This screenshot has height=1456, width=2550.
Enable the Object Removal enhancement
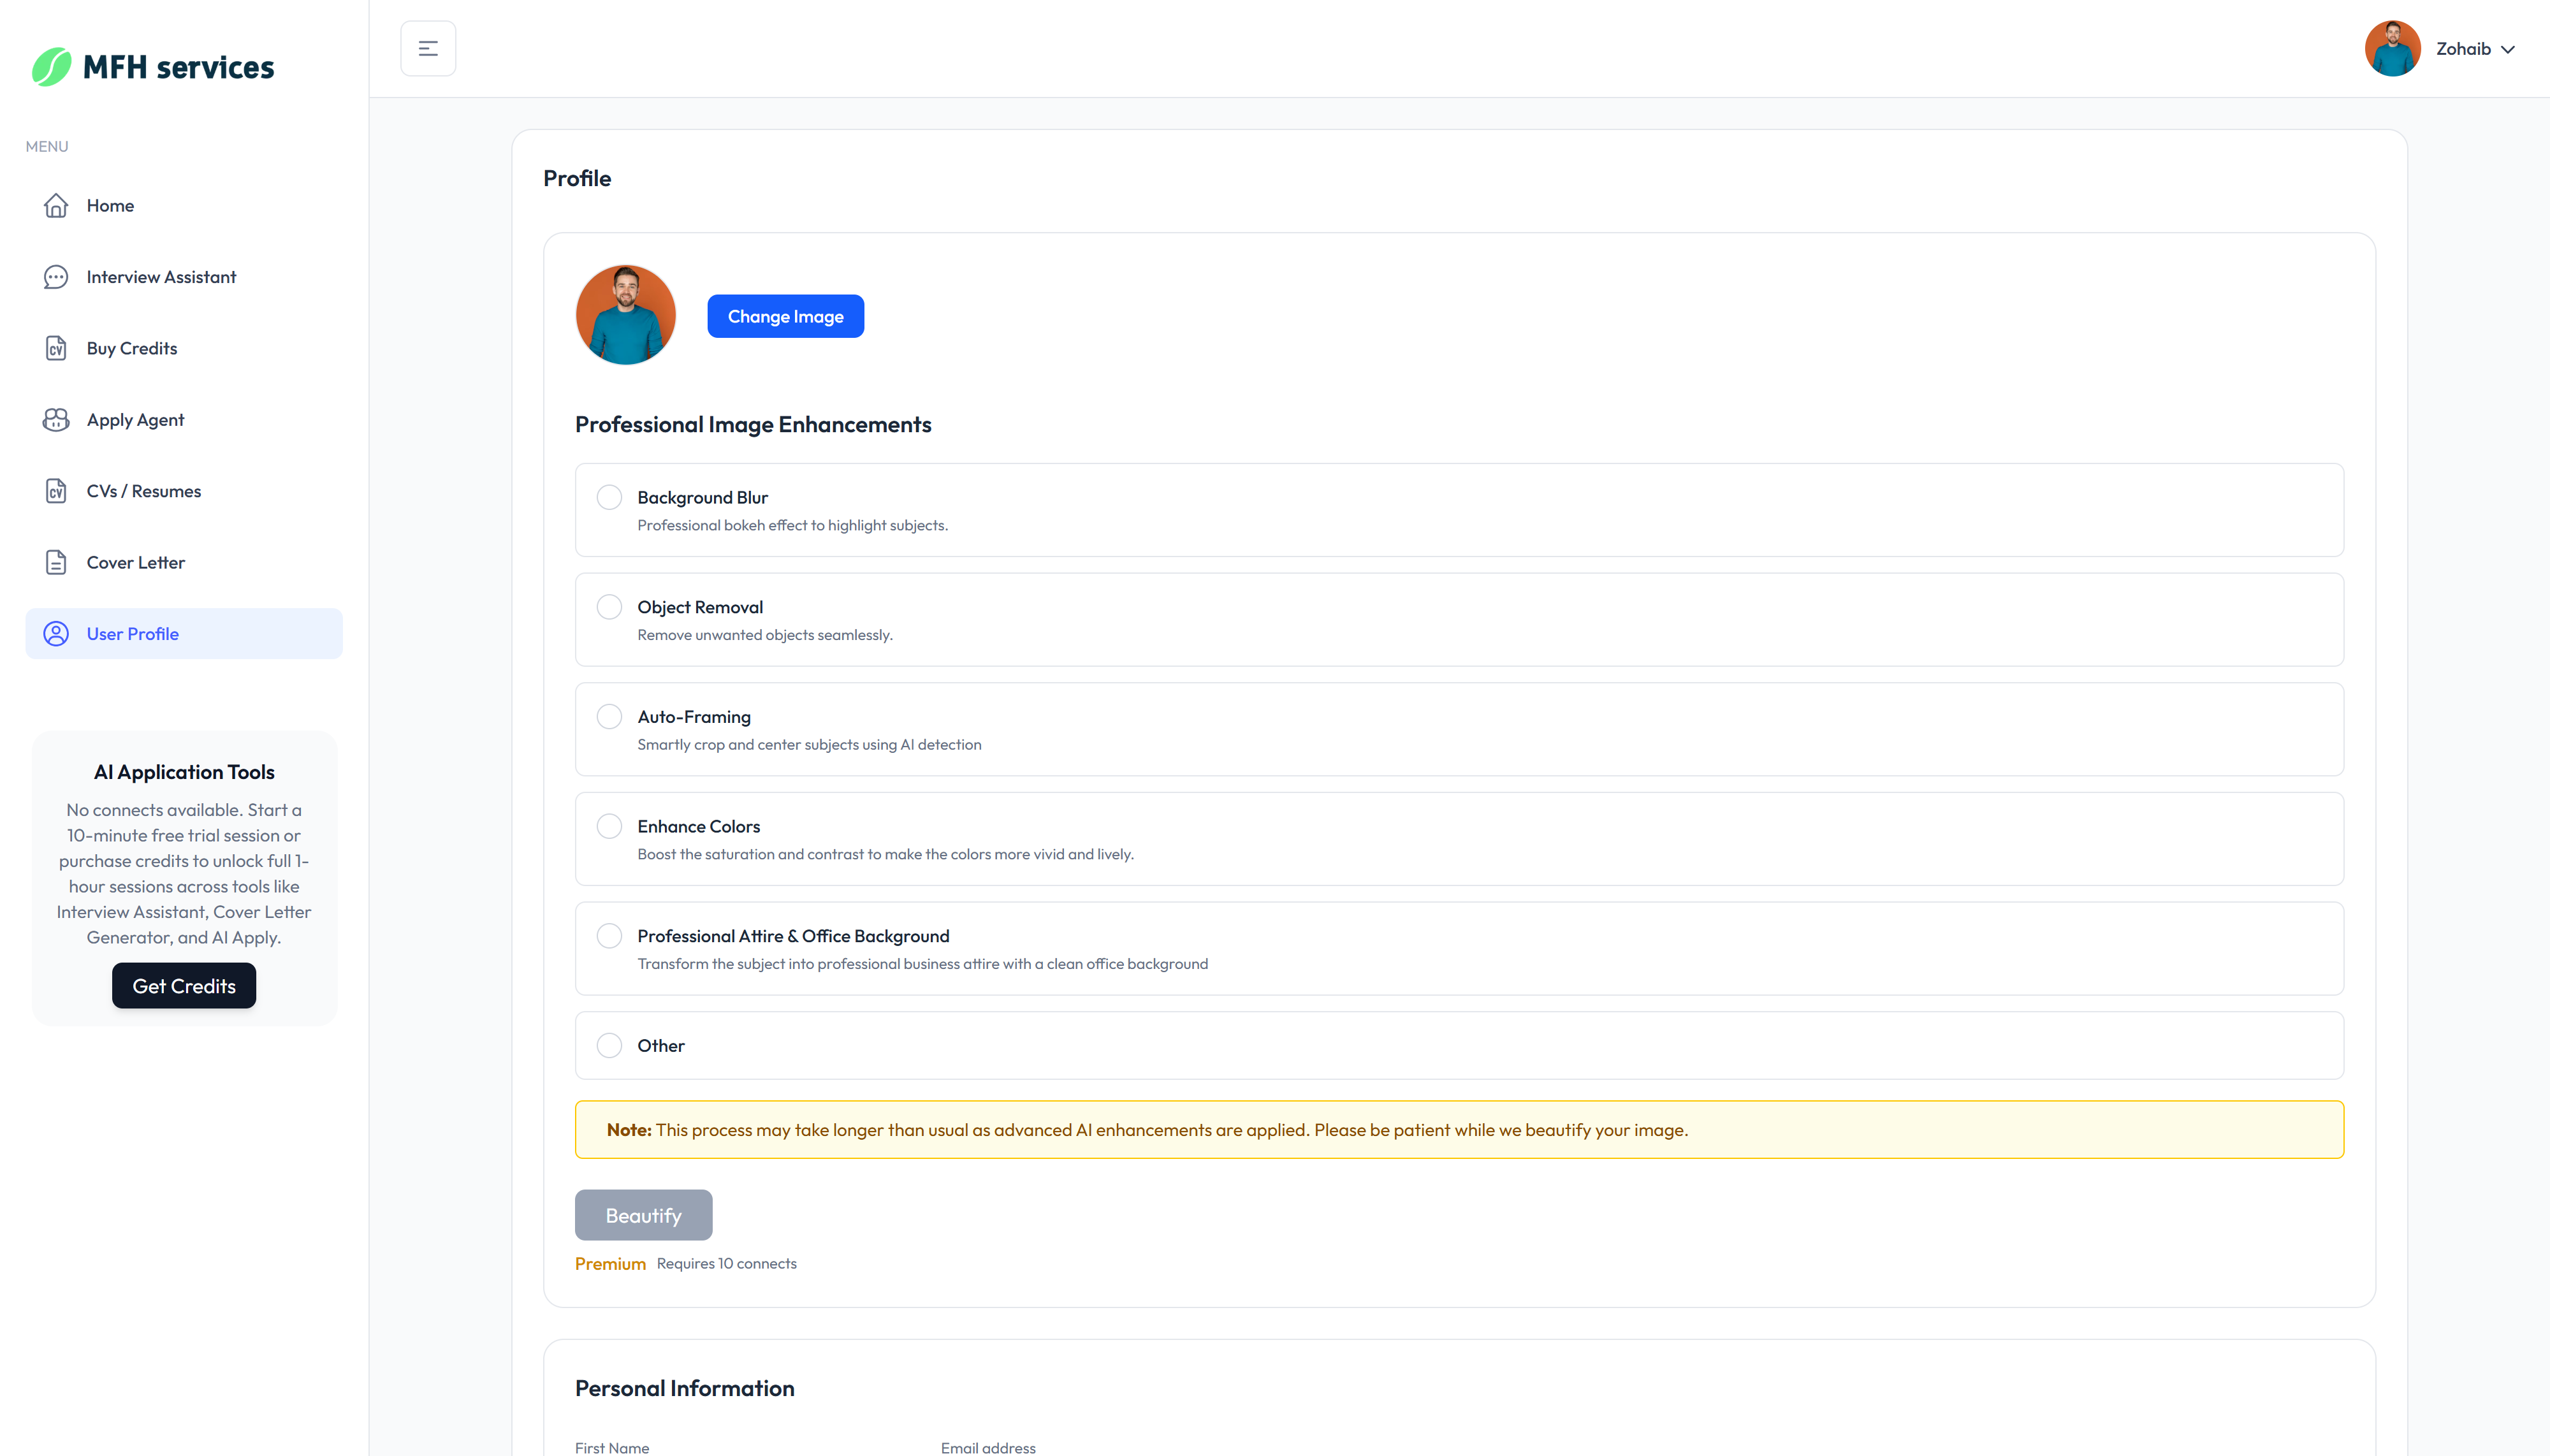(609, 606)
